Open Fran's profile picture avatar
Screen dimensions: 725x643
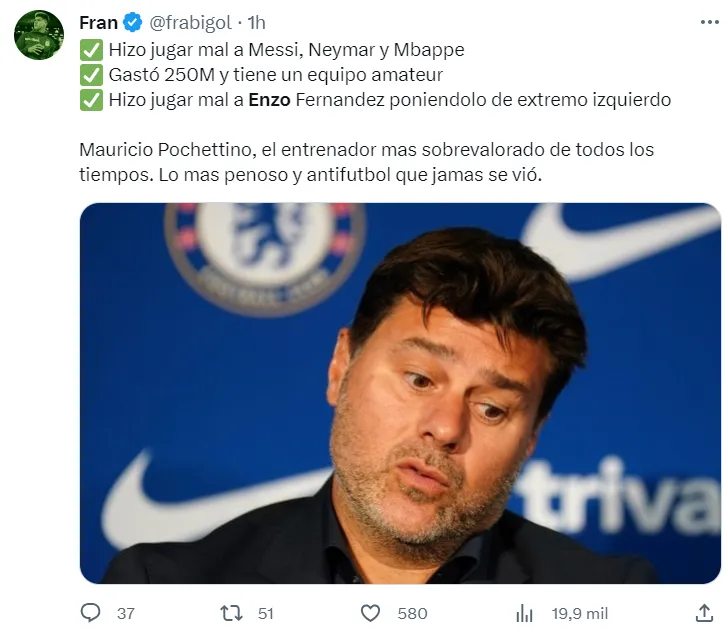pyautogui.click(x=39, y=34)
